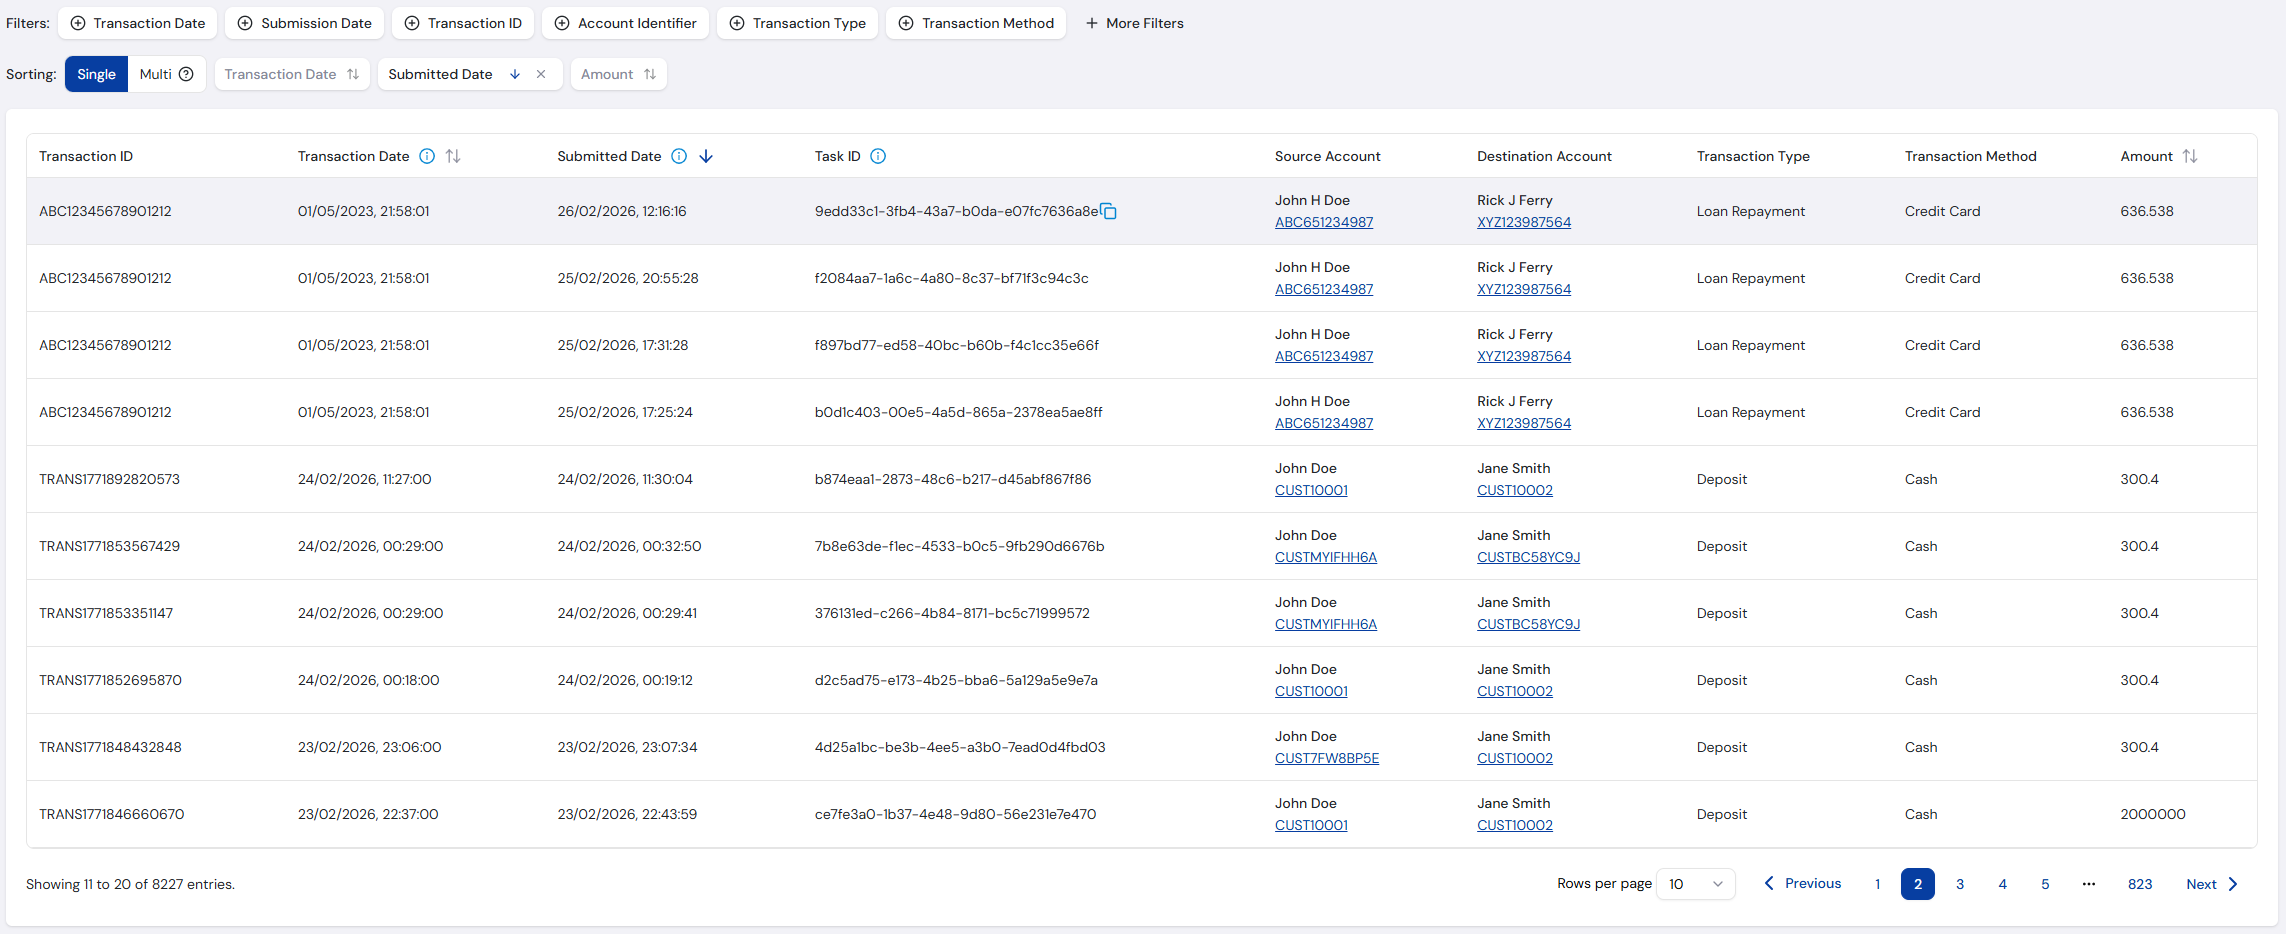The height and width of the screenshot is (934, 2286).
Task: Click the Next page button
Action: pos(2212,884)
